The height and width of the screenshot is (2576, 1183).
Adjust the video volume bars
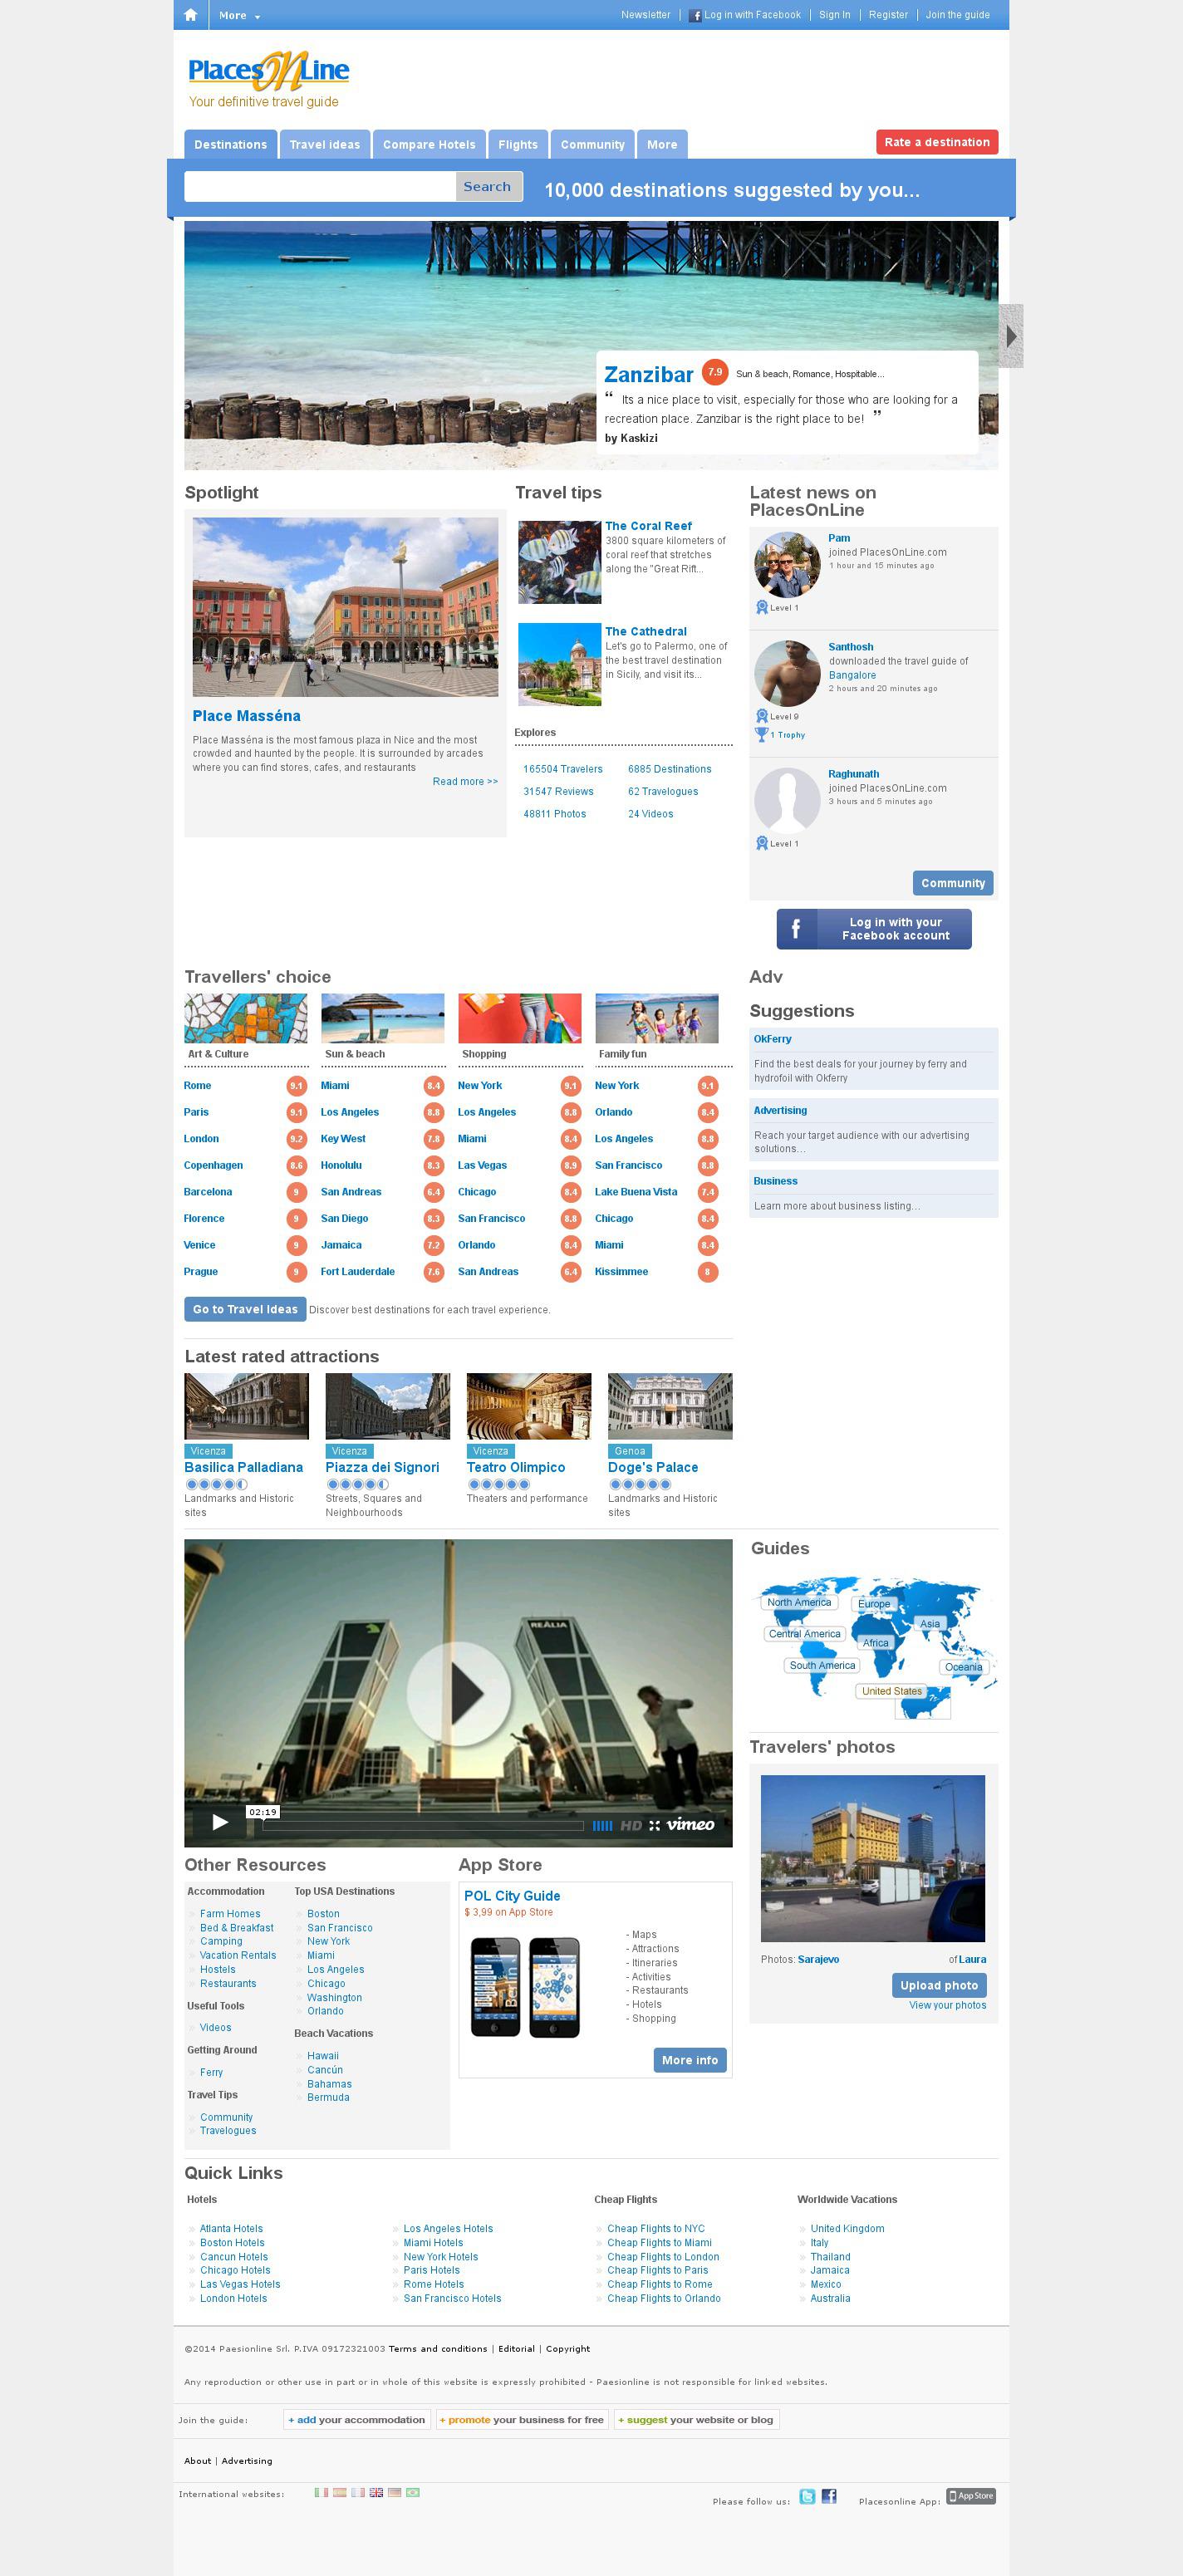[602, 1825]
